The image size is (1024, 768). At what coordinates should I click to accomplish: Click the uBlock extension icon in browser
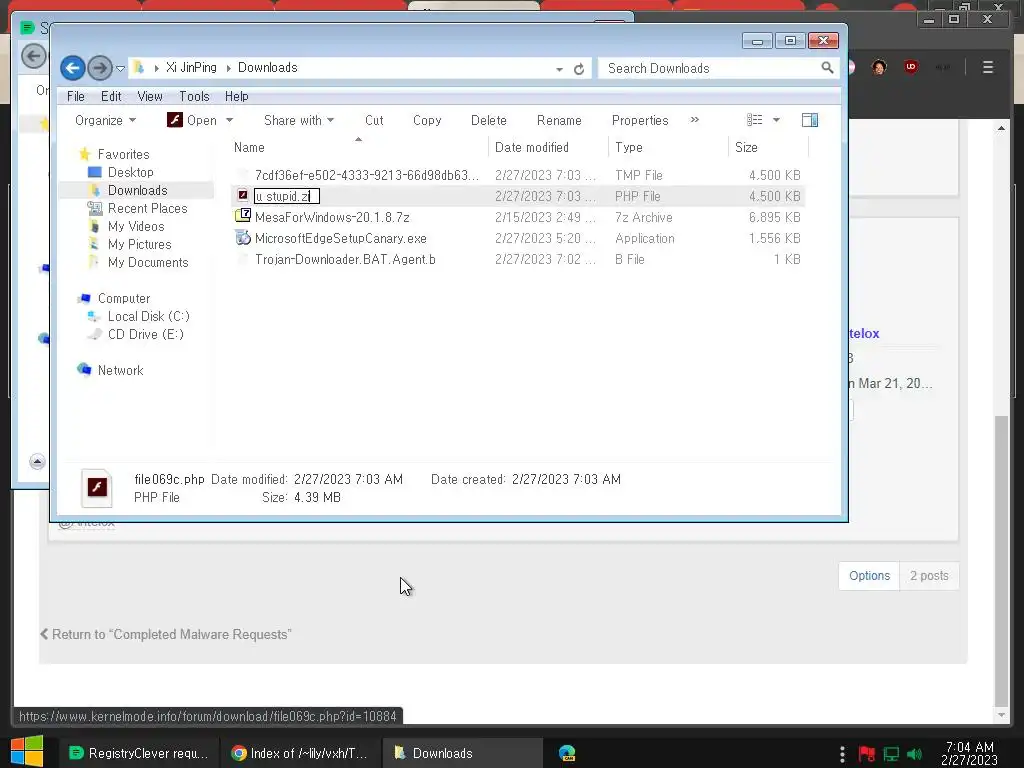point(911,67)
